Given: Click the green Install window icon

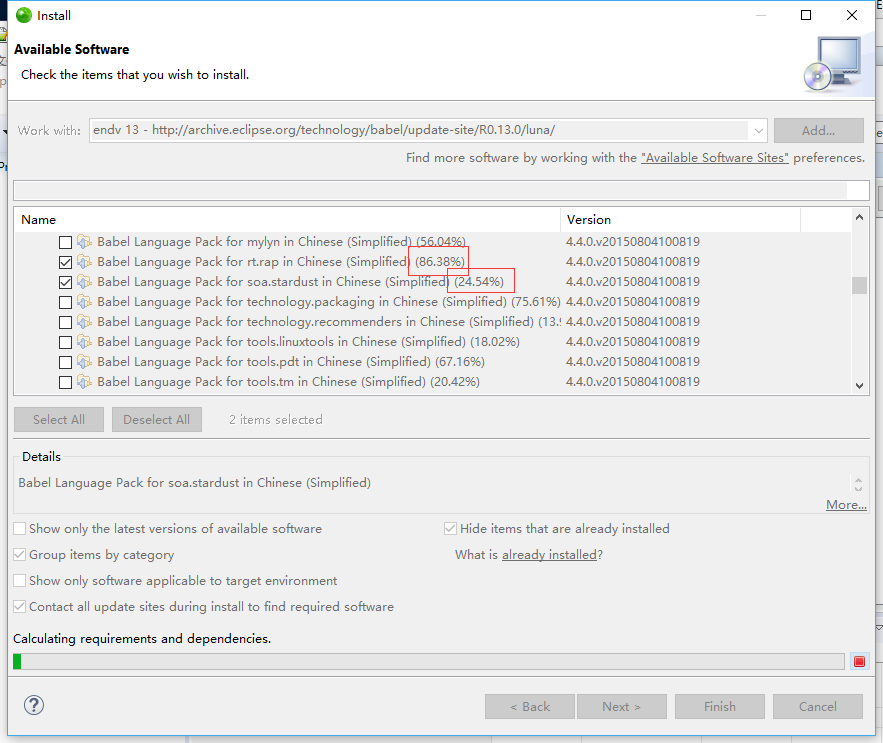Looking at the screenshot, I should click(x=24, y=16).
